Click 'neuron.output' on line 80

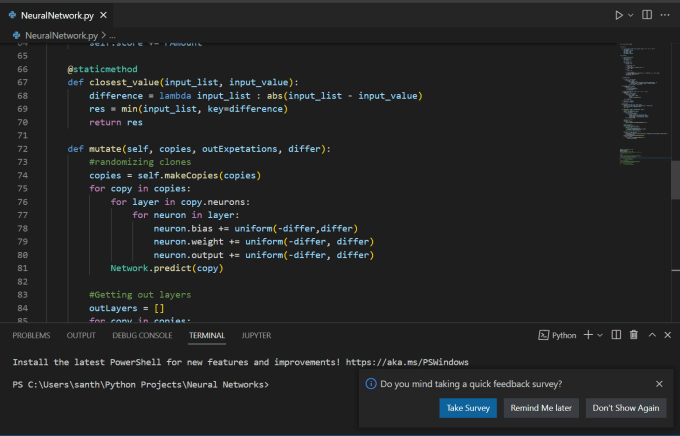point(189,255)
